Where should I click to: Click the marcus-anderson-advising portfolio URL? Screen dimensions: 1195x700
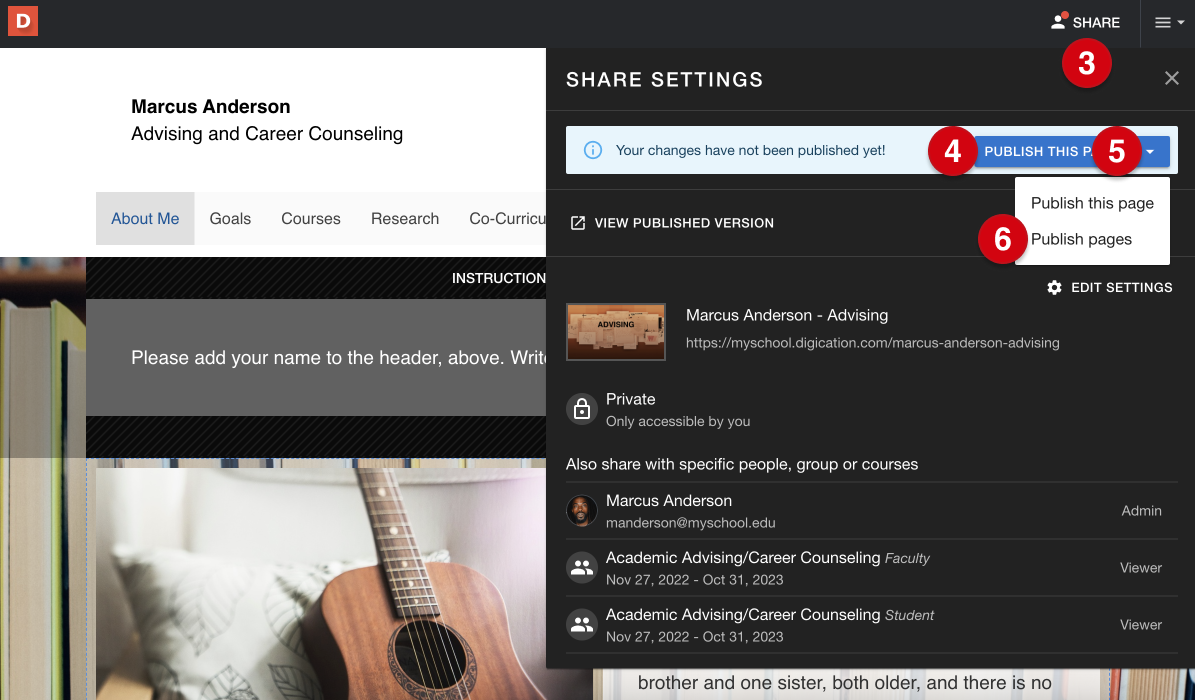[871, 342]
